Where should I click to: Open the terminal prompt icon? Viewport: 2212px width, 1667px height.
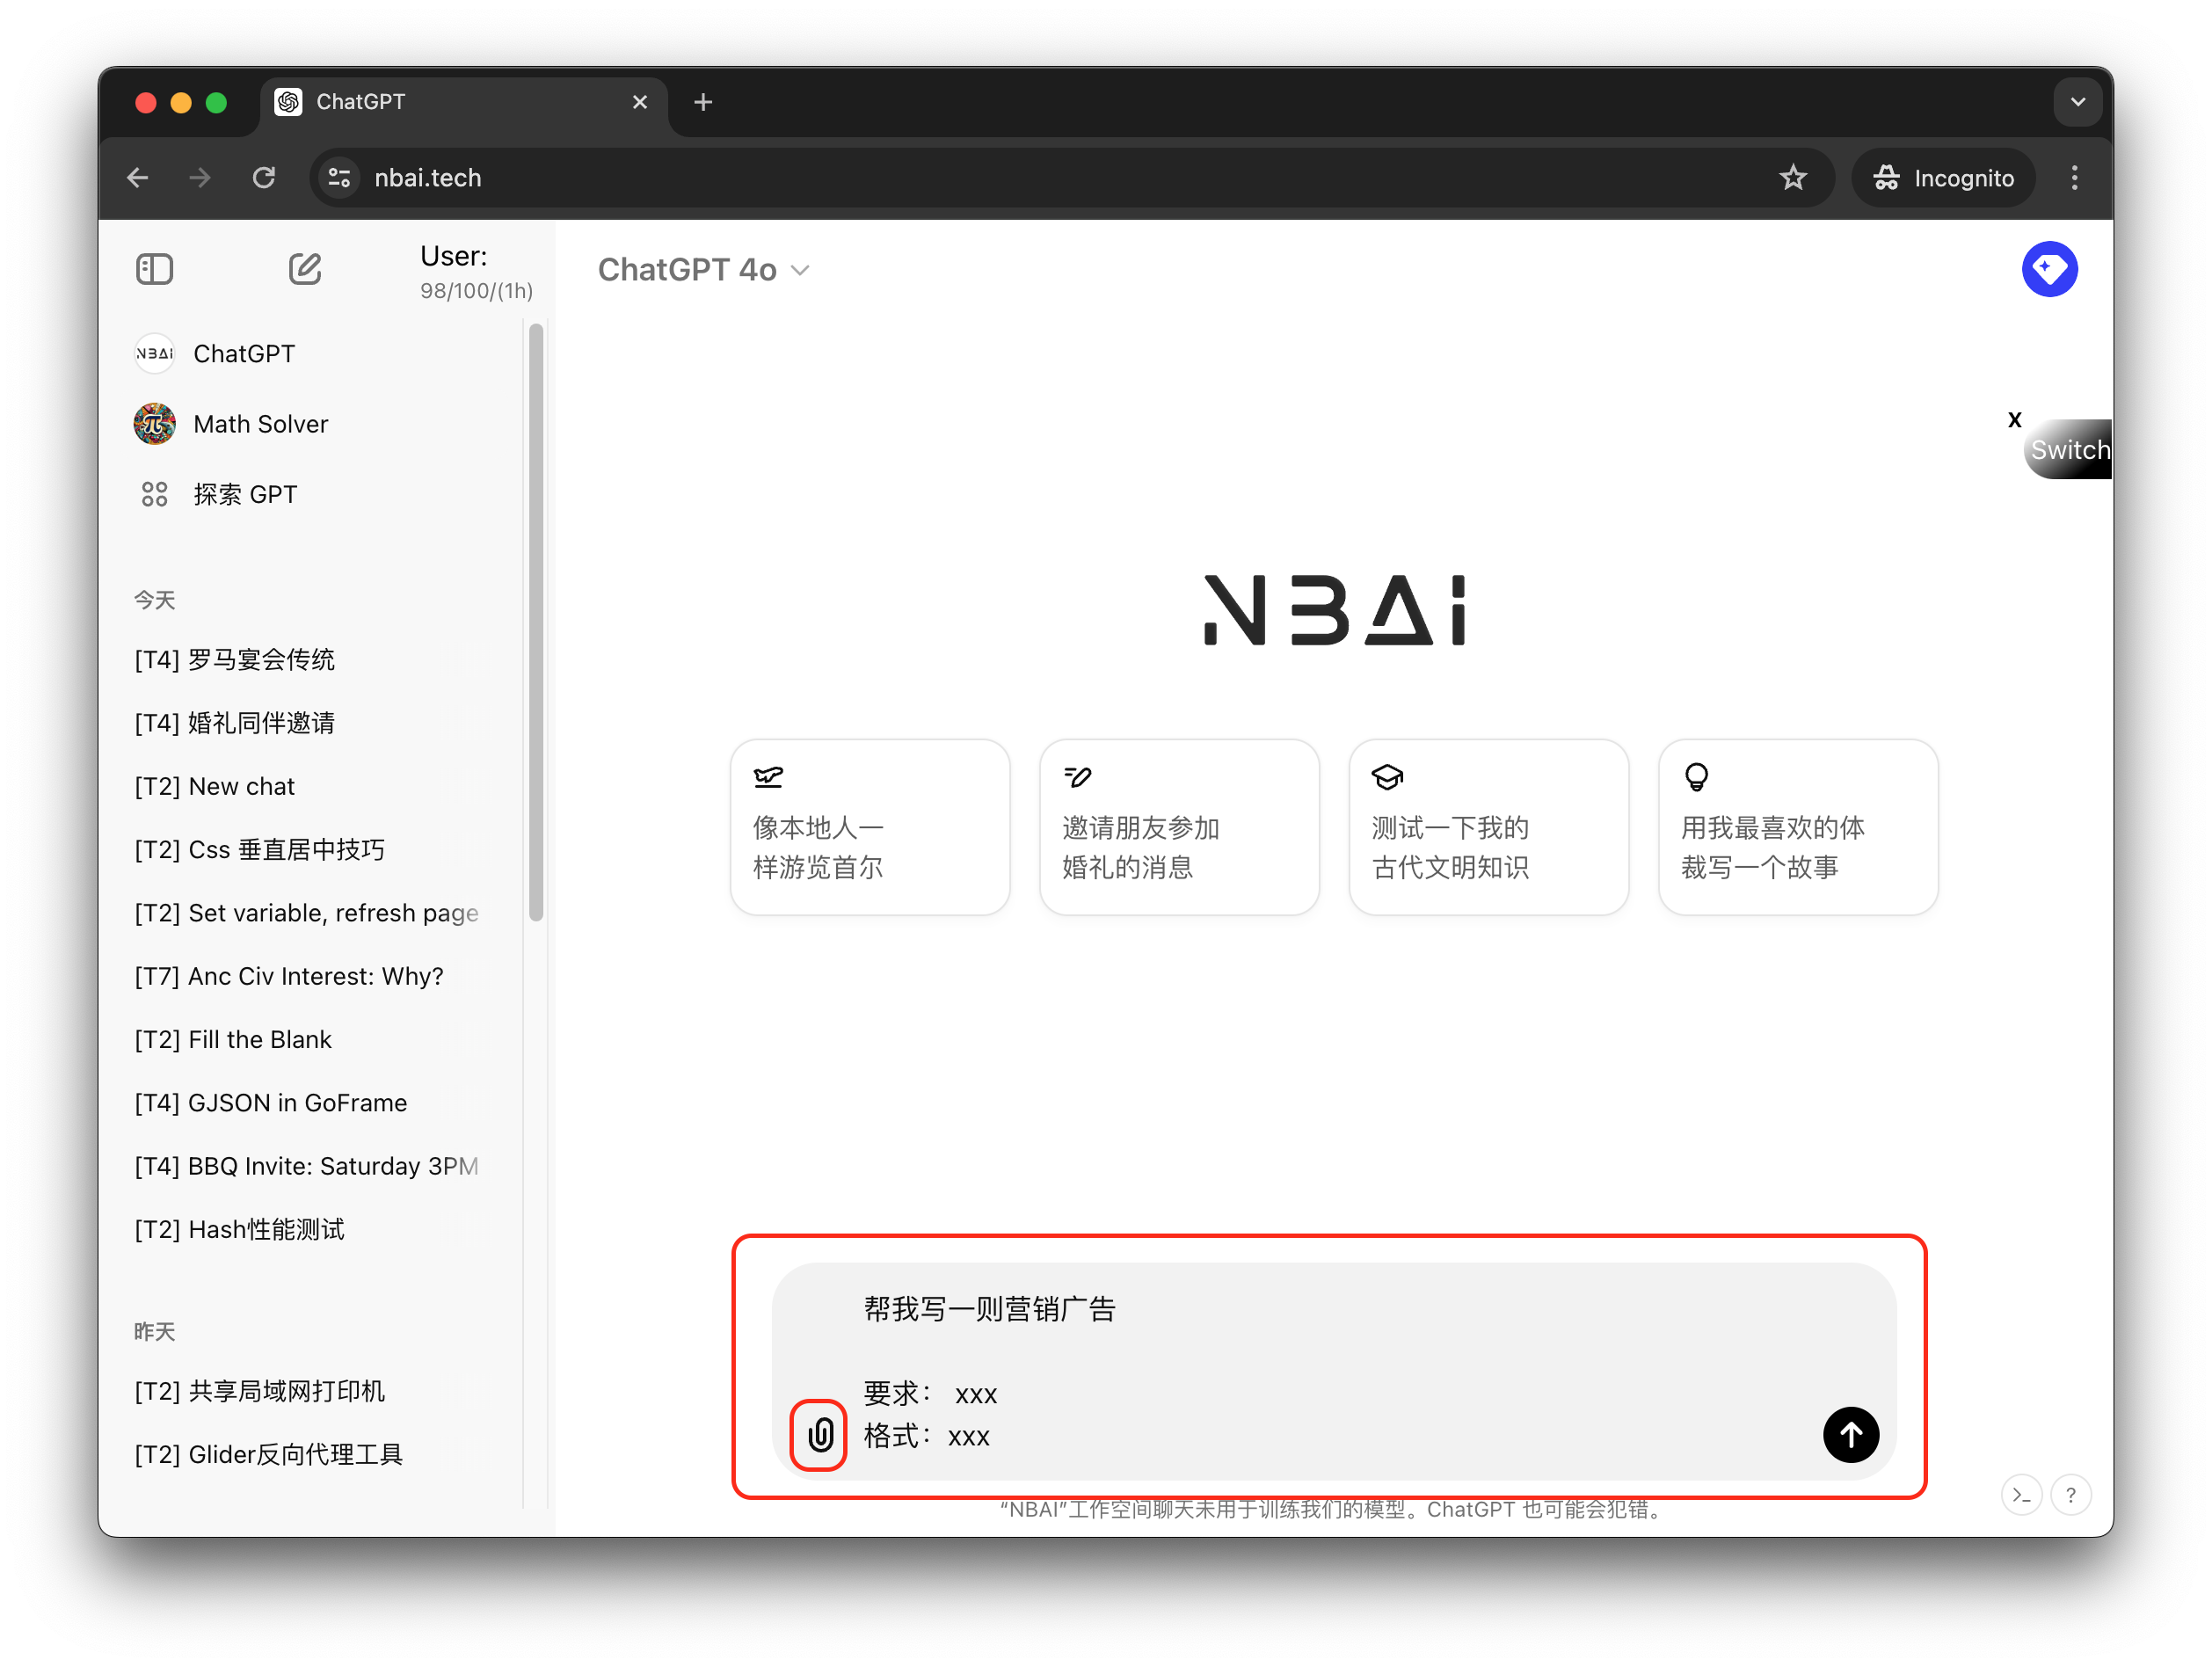[x=2021, y=1495]
